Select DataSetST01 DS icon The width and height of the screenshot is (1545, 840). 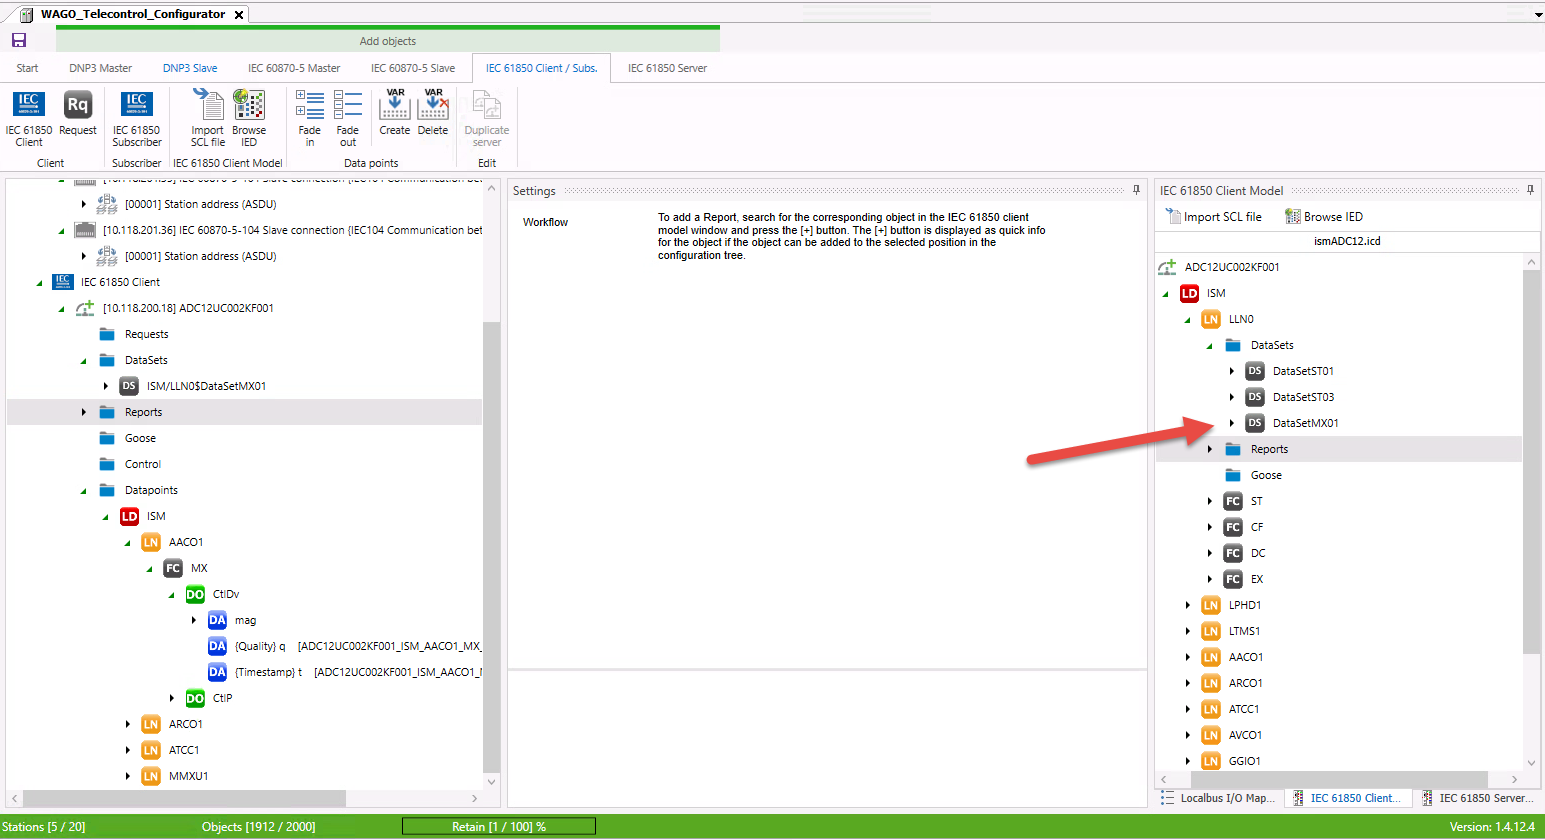point(1255,371)
